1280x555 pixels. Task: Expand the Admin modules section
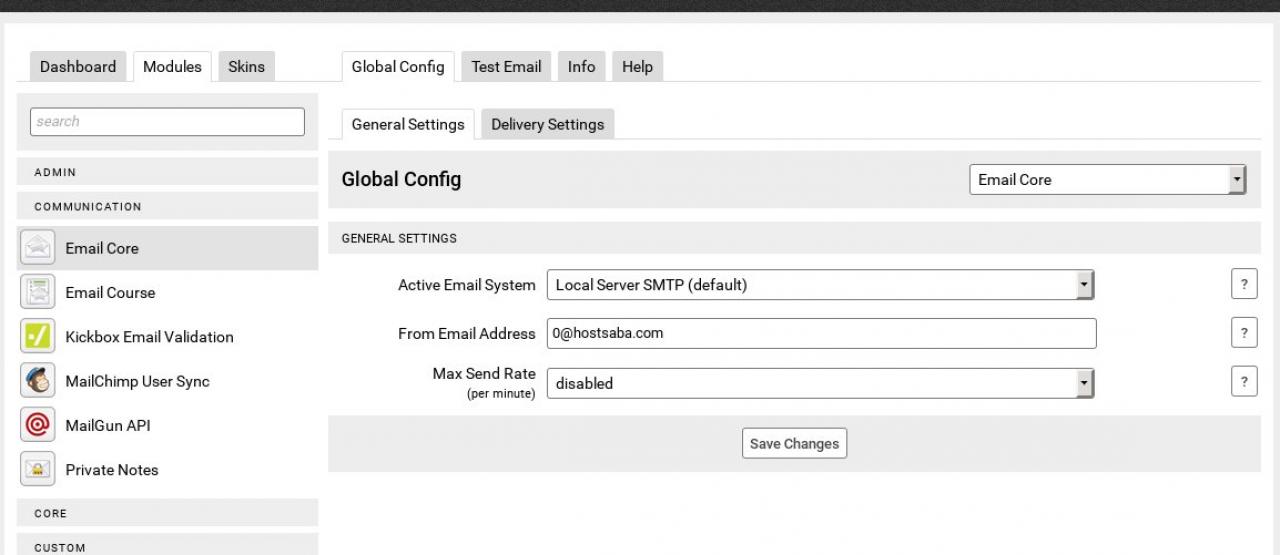168,173
